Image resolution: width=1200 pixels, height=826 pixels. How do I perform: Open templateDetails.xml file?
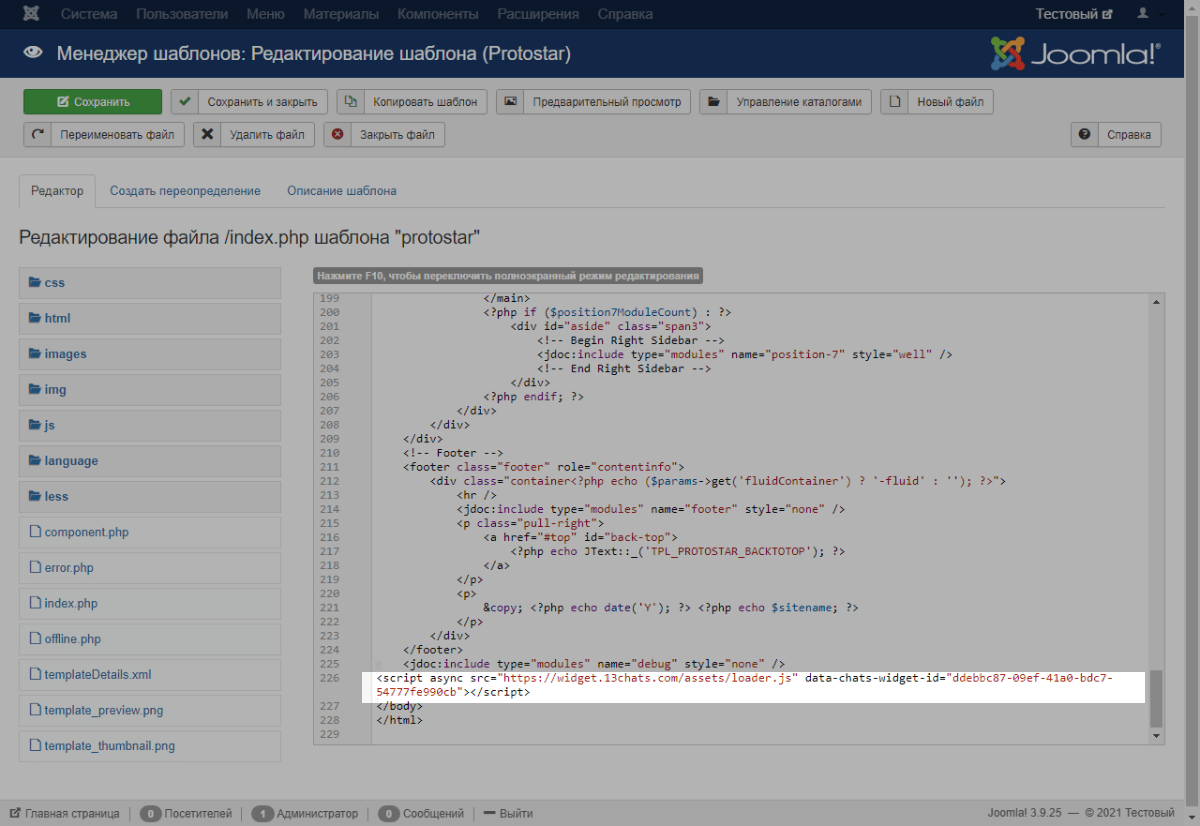[150, 675]
